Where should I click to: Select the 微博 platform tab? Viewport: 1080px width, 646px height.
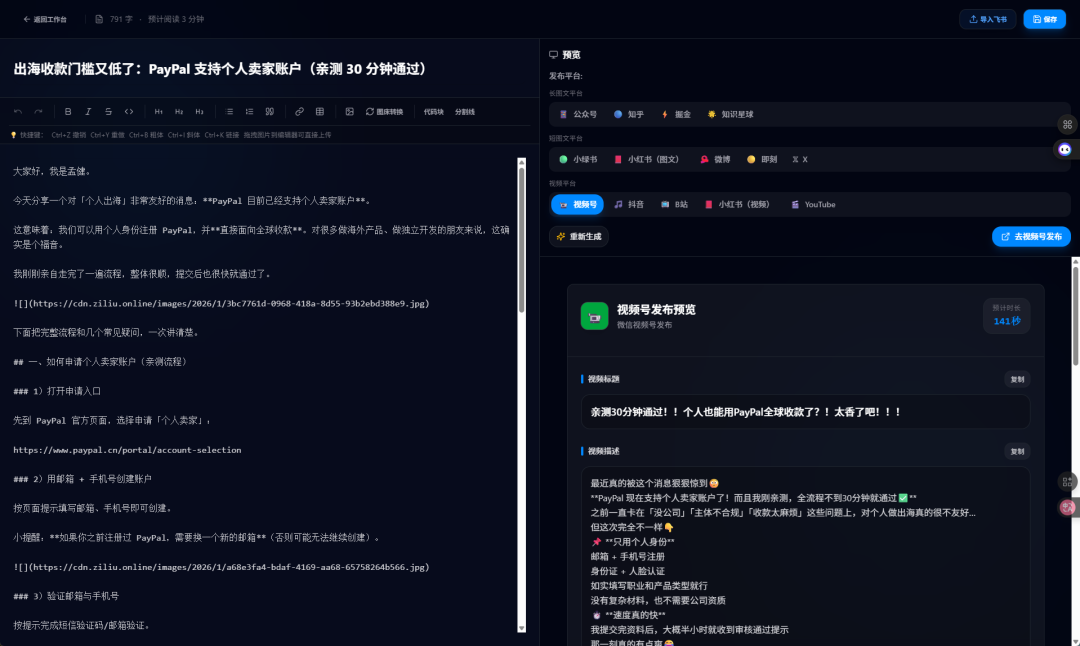pos(715,159)
